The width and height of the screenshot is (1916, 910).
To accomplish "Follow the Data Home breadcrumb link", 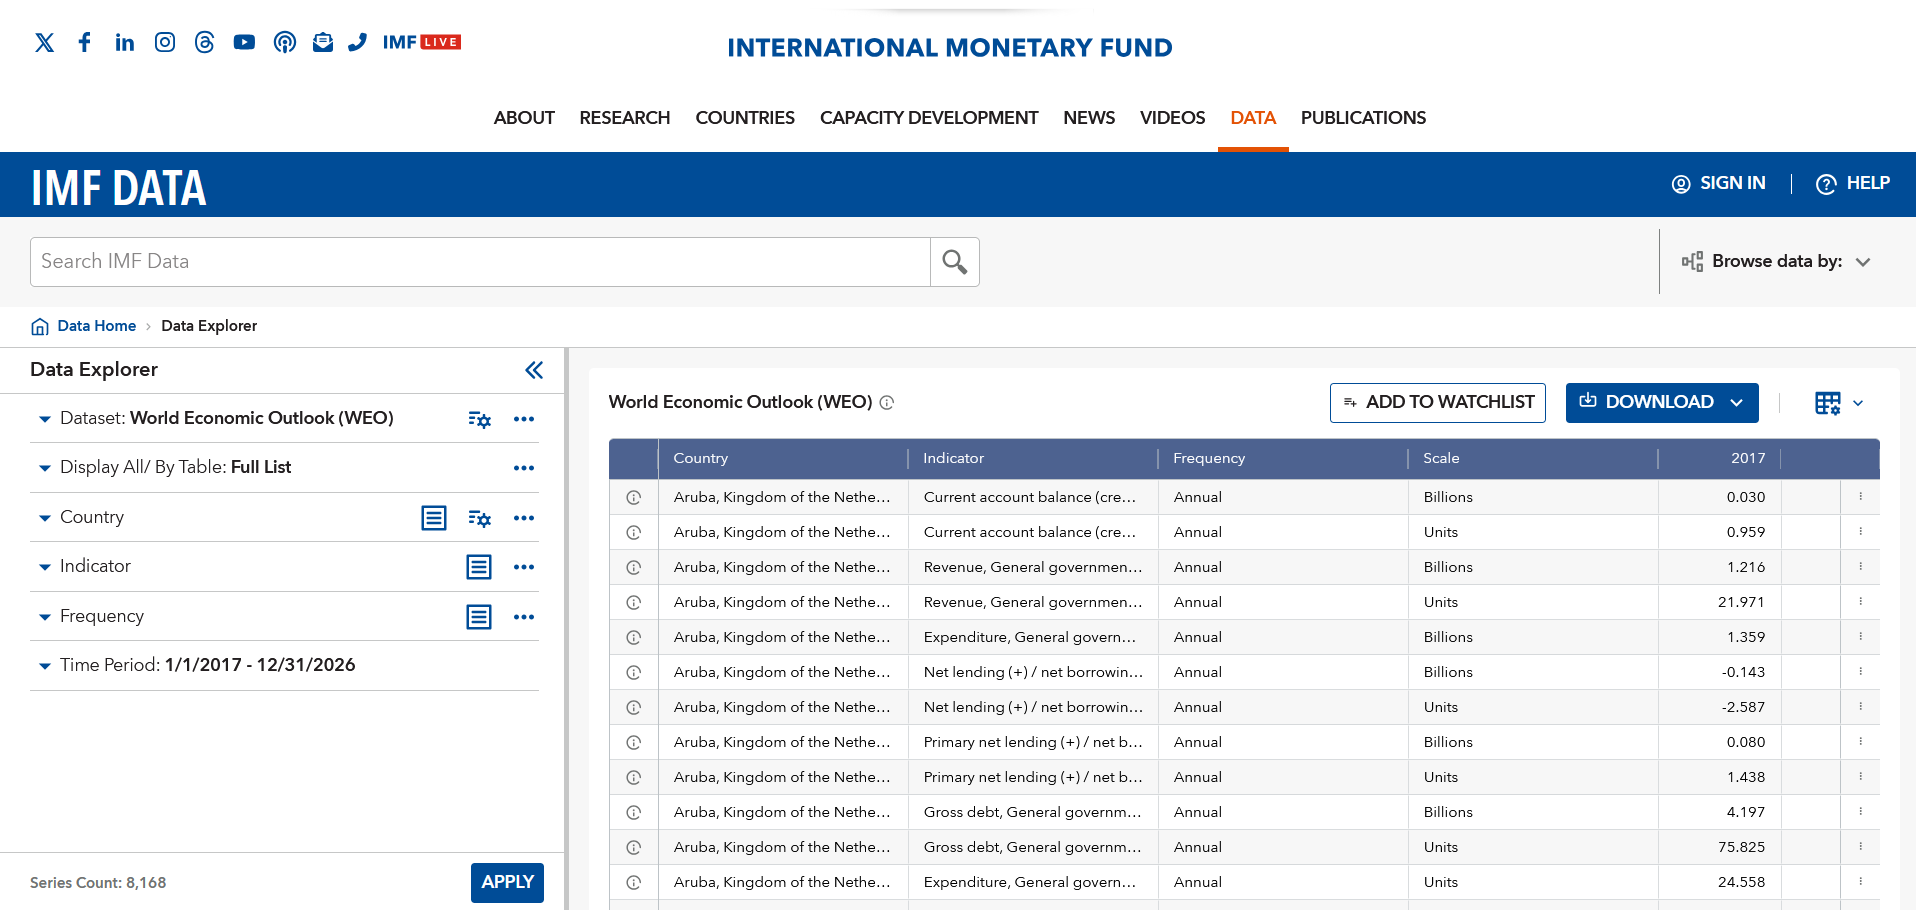I will [x=96, y=326].
